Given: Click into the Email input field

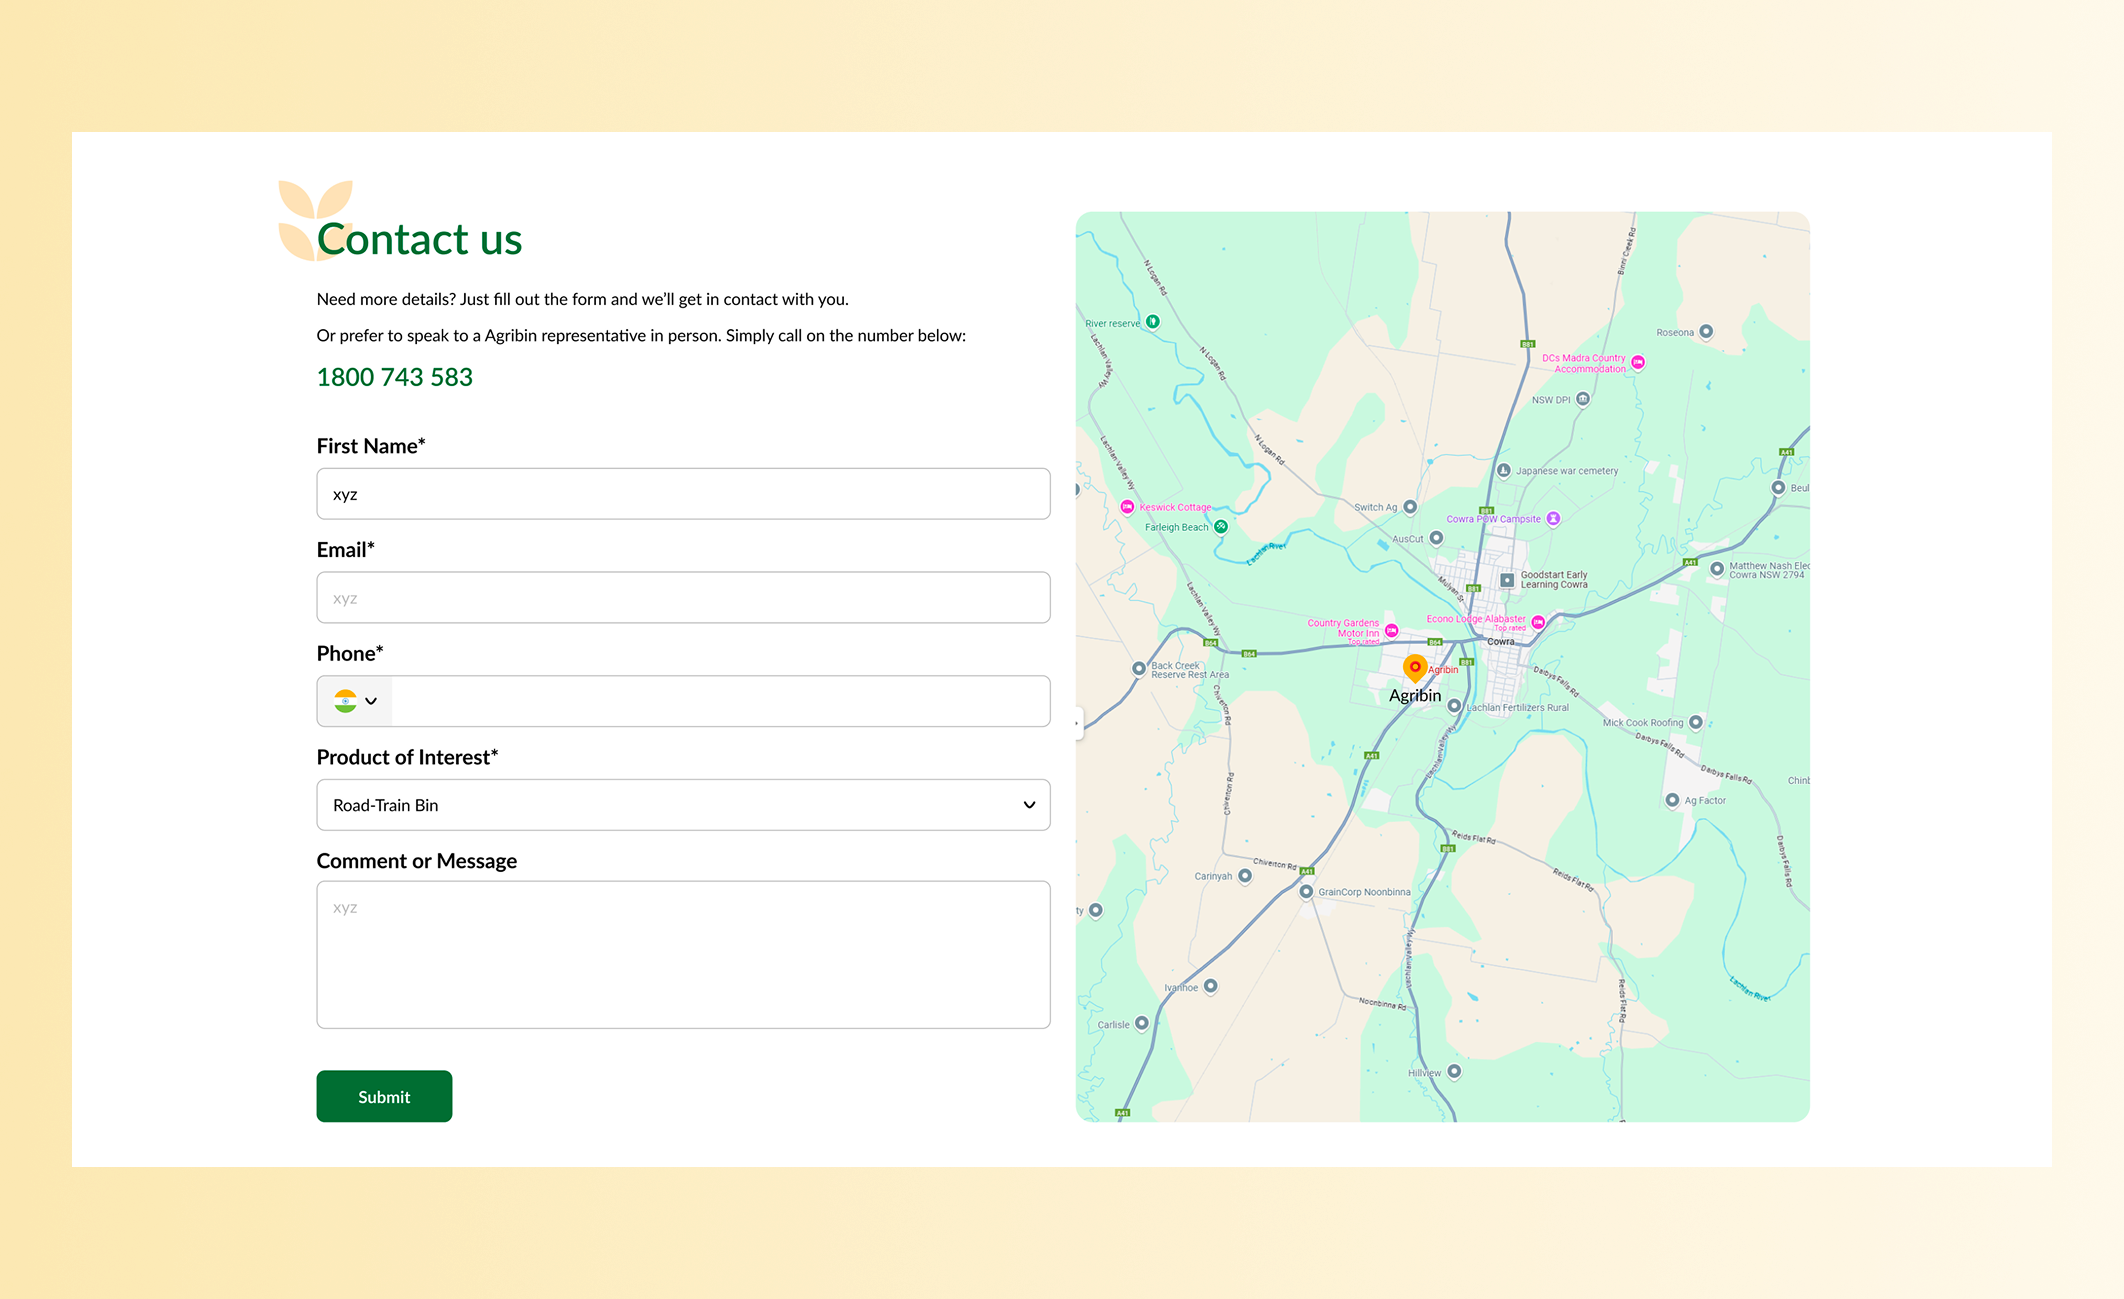Looking at the screenshot, I should coord(683,598).
